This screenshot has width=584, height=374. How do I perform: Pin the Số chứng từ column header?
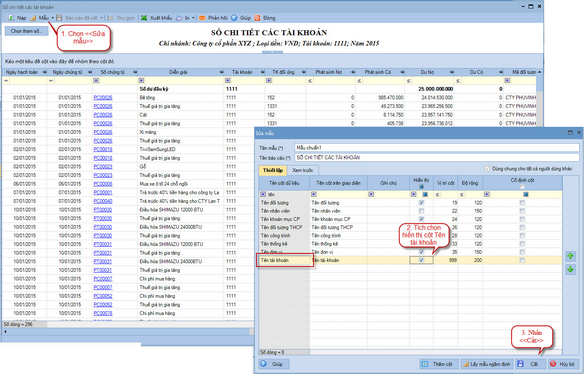click(x=135, y=72)
